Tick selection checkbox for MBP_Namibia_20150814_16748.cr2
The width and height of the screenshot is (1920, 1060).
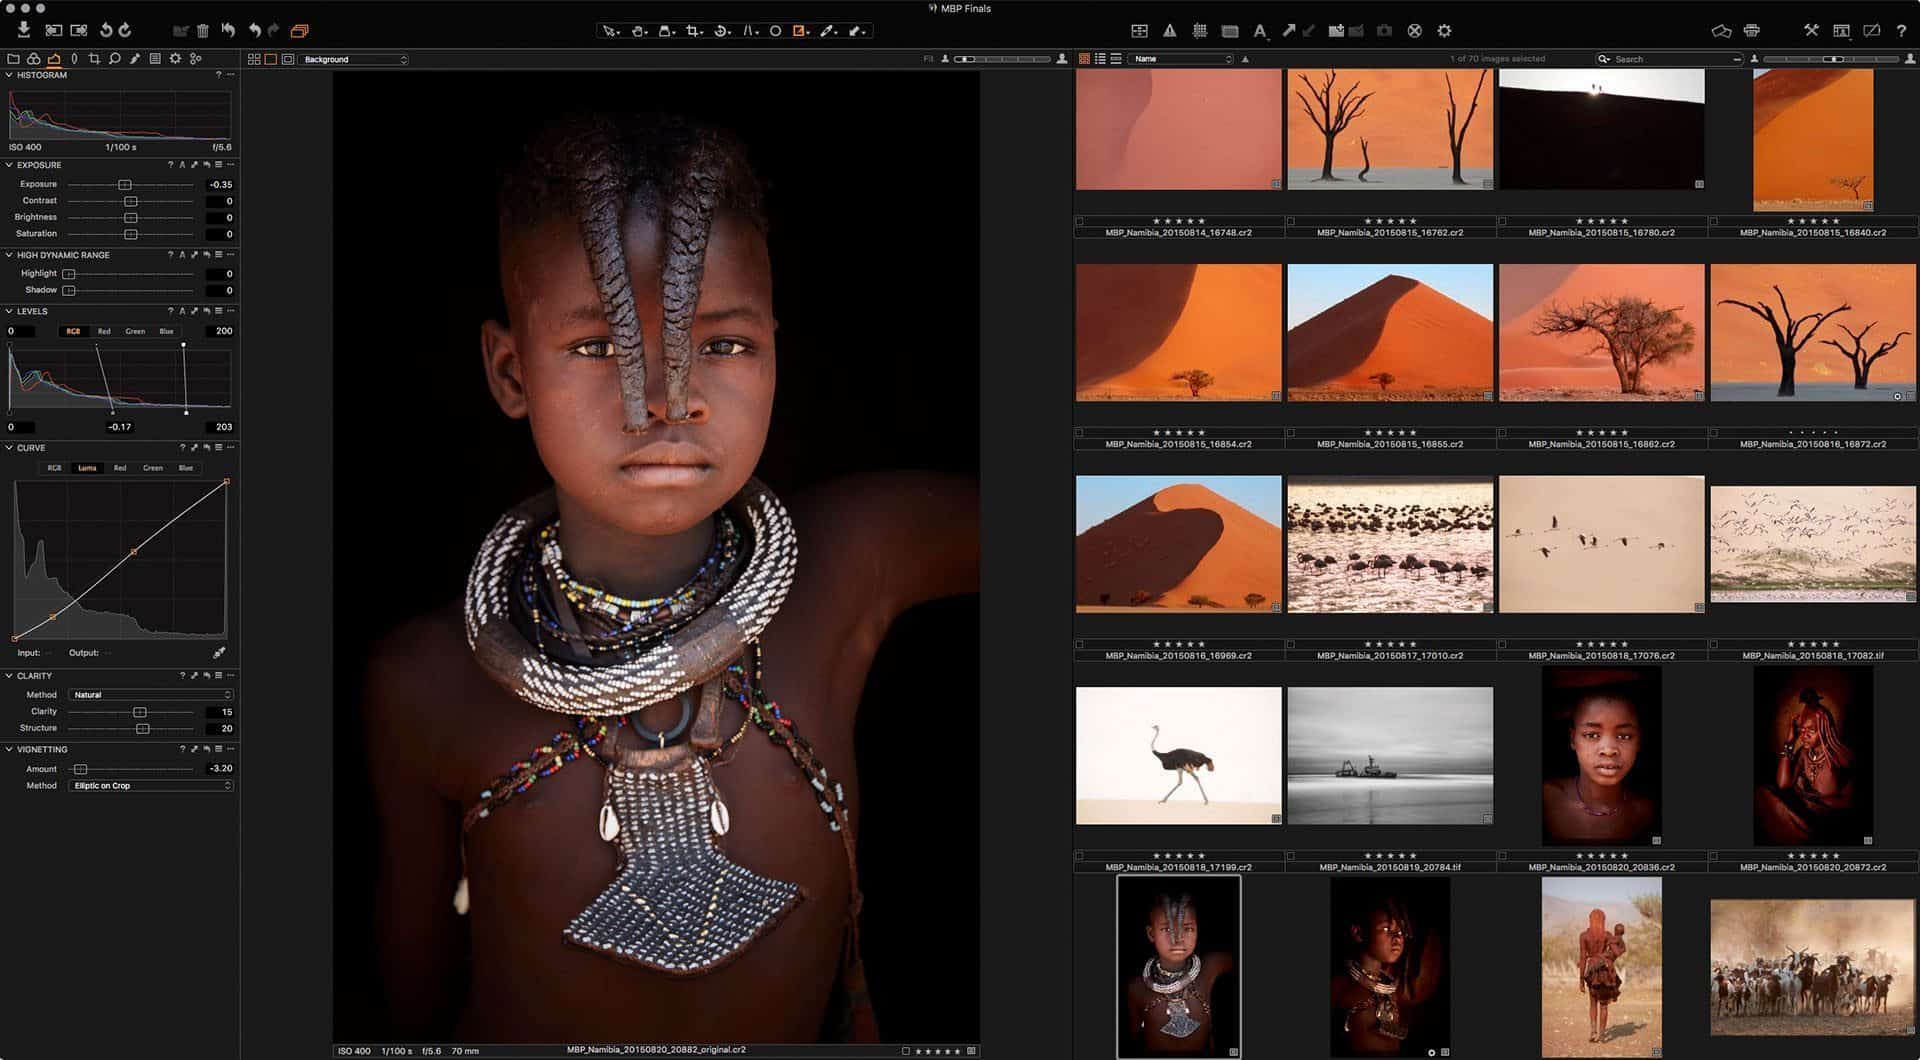click(x=1080, y=221)
